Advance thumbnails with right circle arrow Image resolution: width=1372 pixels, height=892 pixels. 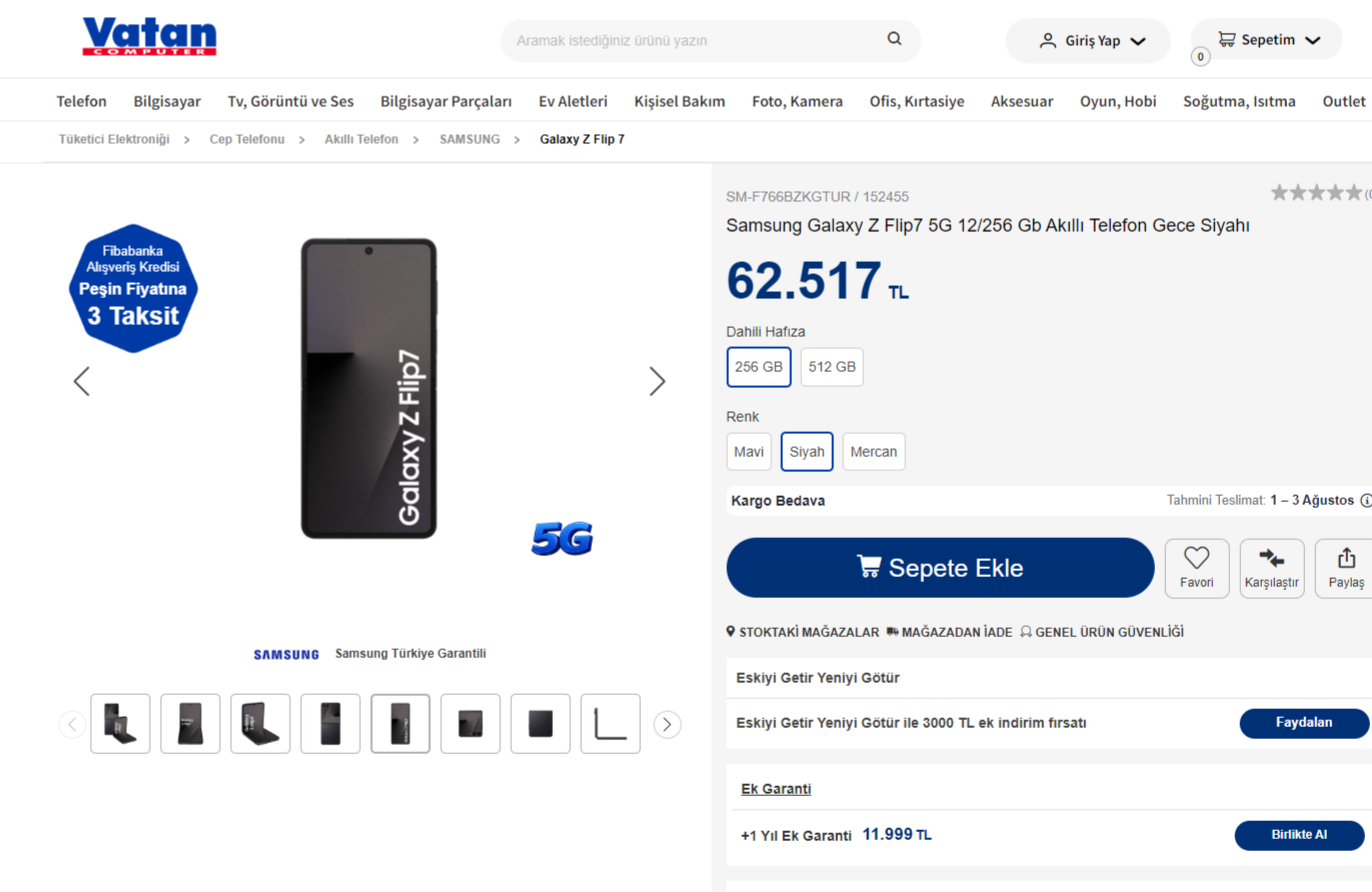pos(668,724)
